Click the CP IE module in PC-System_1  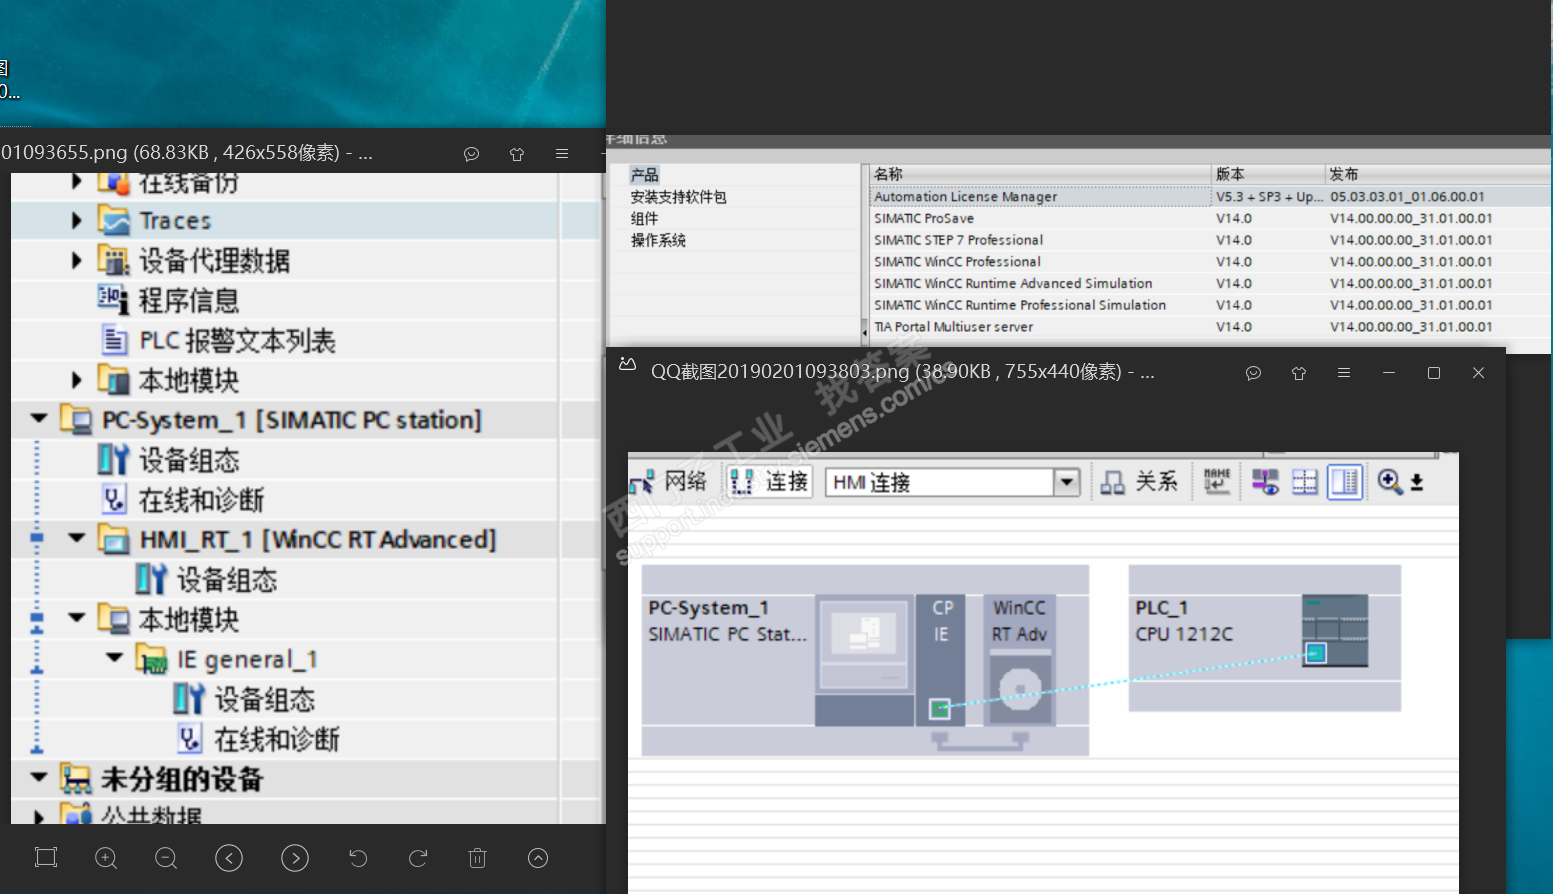(941, 659)
